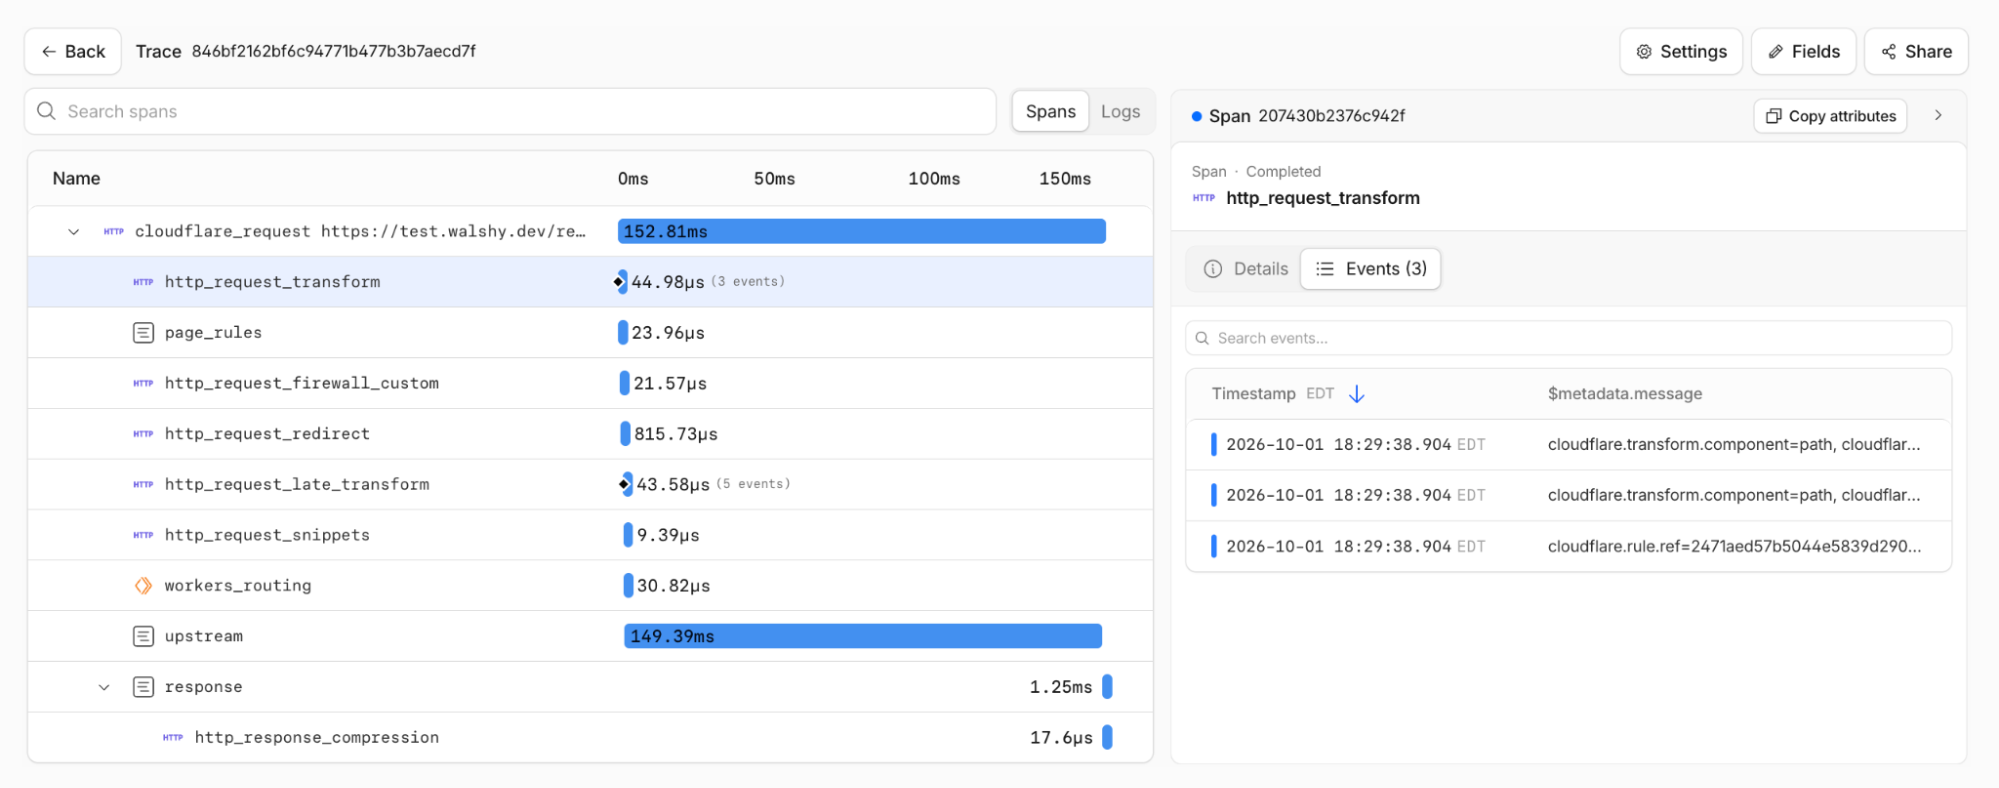Switch to the Spans view

1050,112
